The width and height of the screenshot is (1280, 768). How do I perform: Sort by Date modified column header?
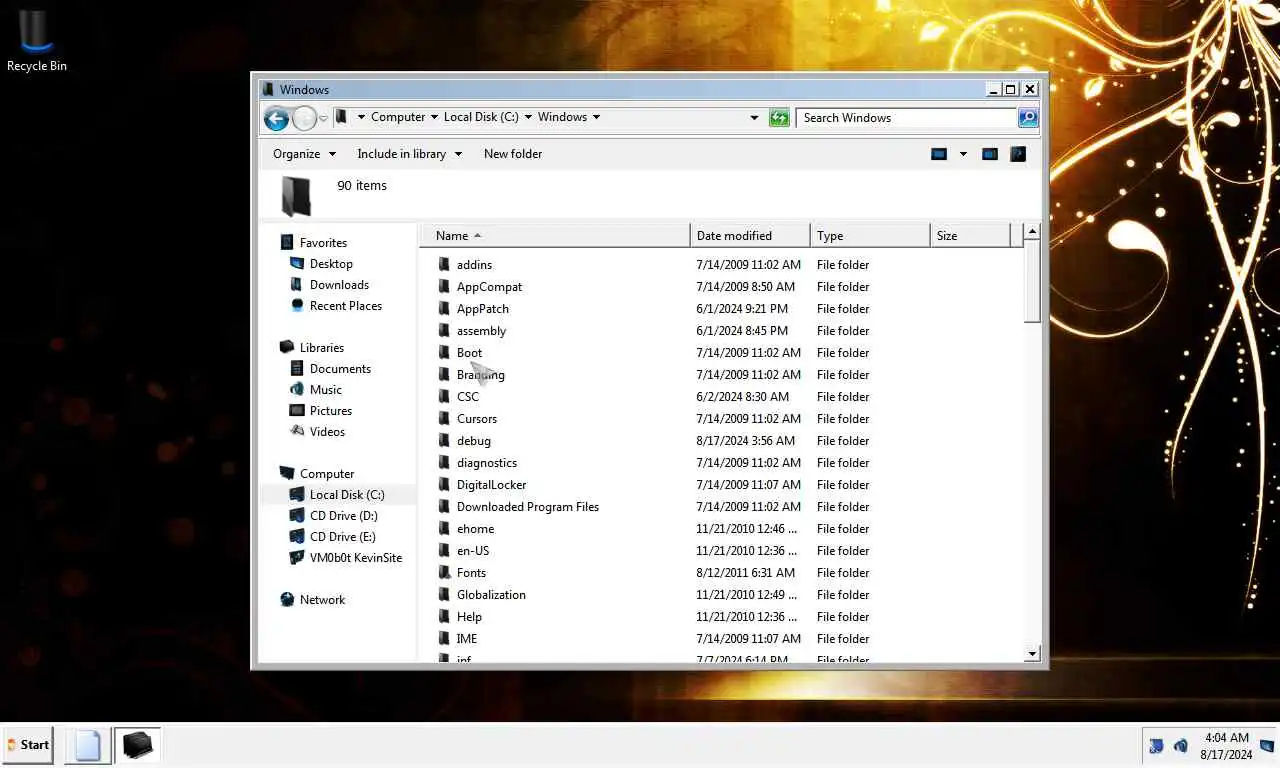click(x=750, y=236)
